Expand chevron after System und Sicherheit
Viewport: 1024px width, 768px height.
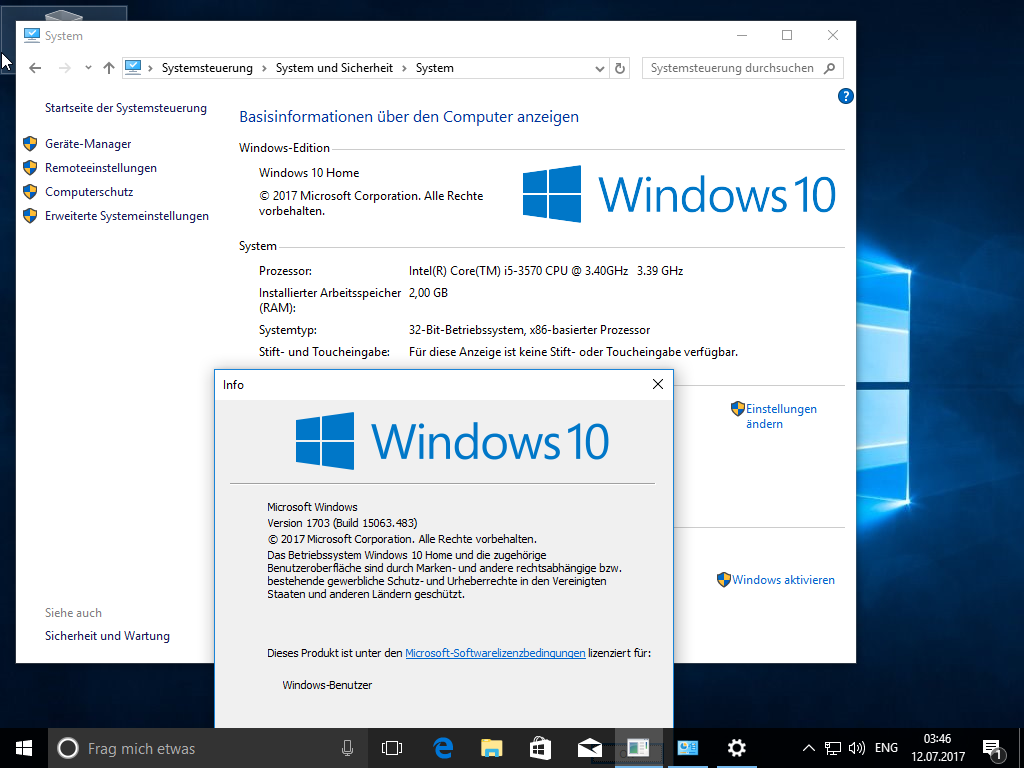point(405,68)
